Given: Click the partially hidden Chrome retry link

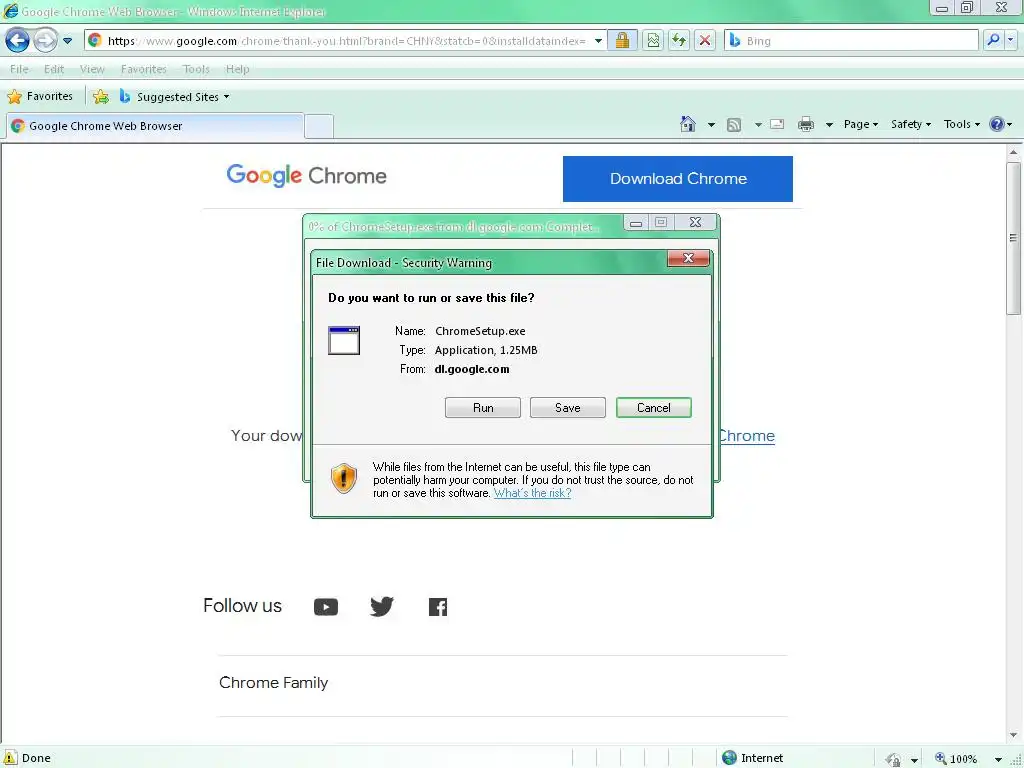Looking at the screenshot, I should point(746,436).
